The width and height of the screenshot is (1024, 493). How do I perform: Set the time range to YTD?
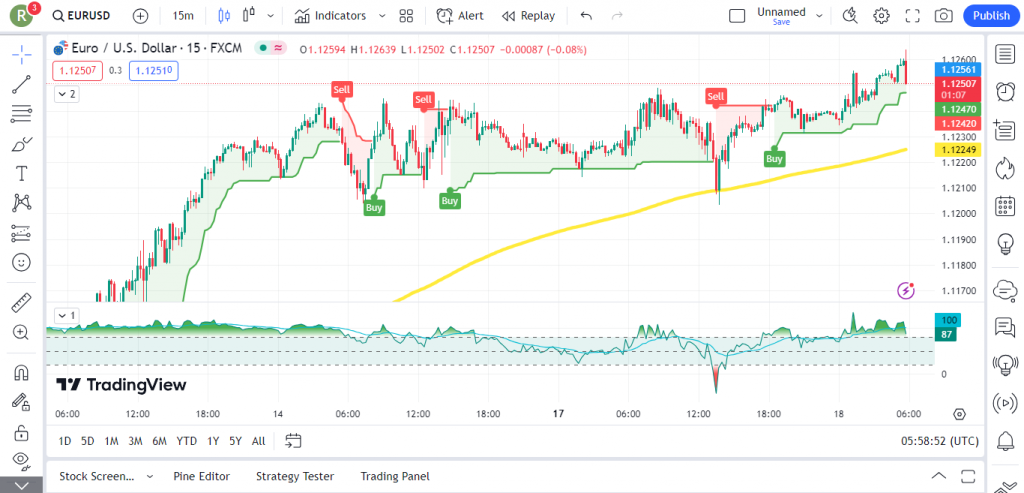pos(186,441)
